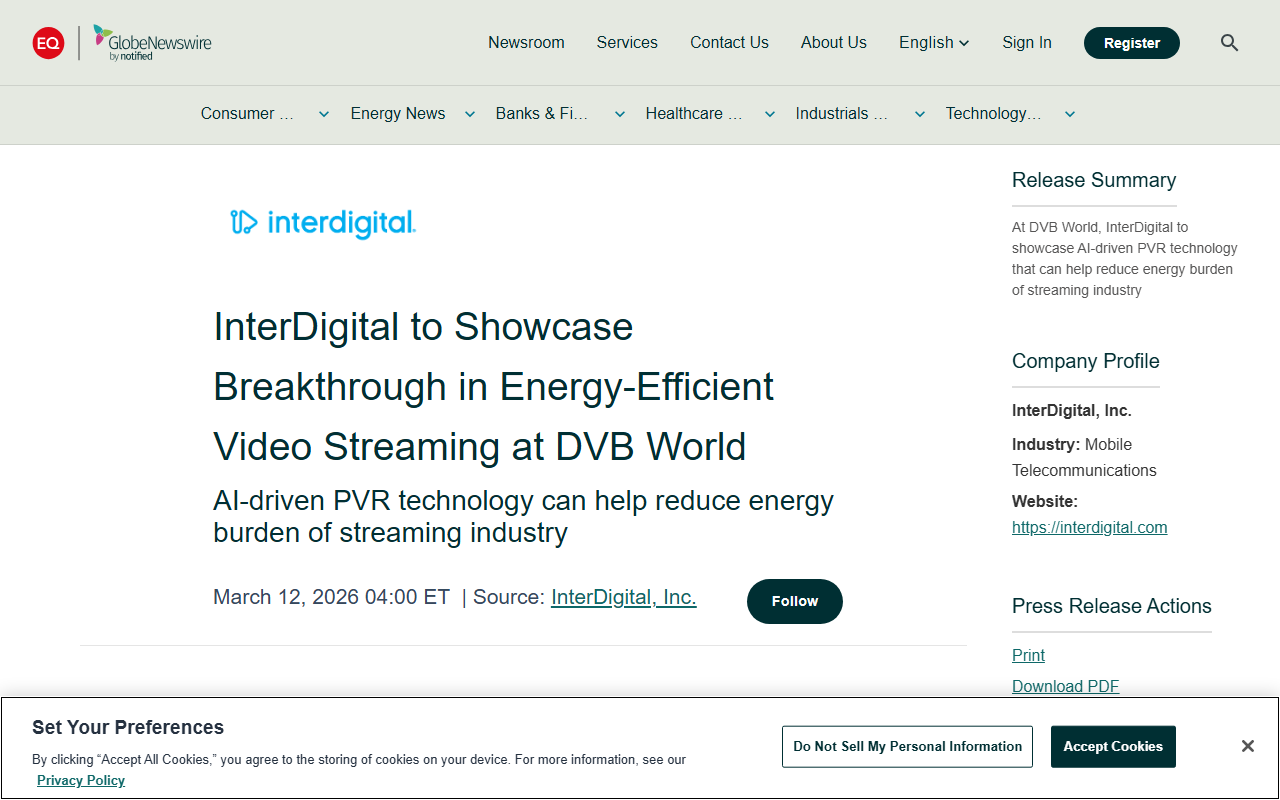The width and height of the screenshot is (1280, 800).
Task: Click the Set Your Preferences title
Action: click(128, 727)
